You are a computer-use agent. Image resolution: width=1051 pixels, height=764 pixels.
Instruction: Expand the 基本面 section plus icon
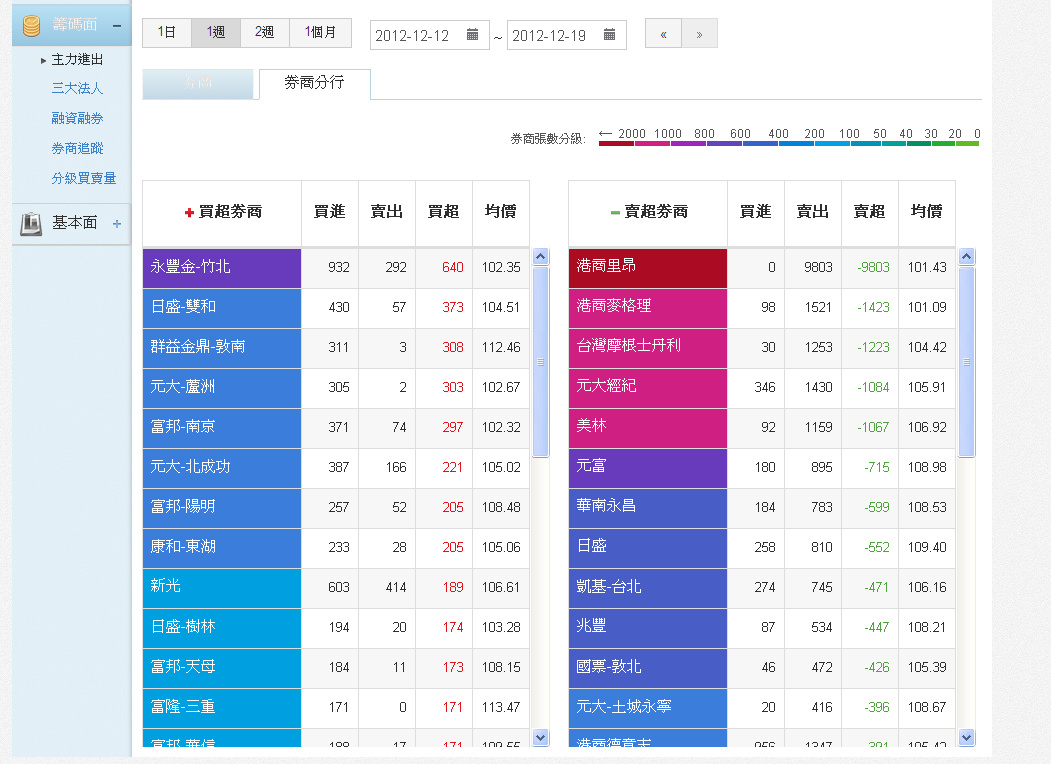(x=117, y=224)
